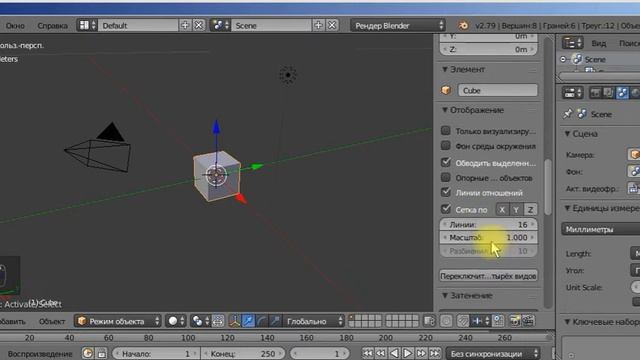This screenshot has width=640, height=360.
Task: Select the rotate manipulator arc icon
Action: (x=262, y=321)
